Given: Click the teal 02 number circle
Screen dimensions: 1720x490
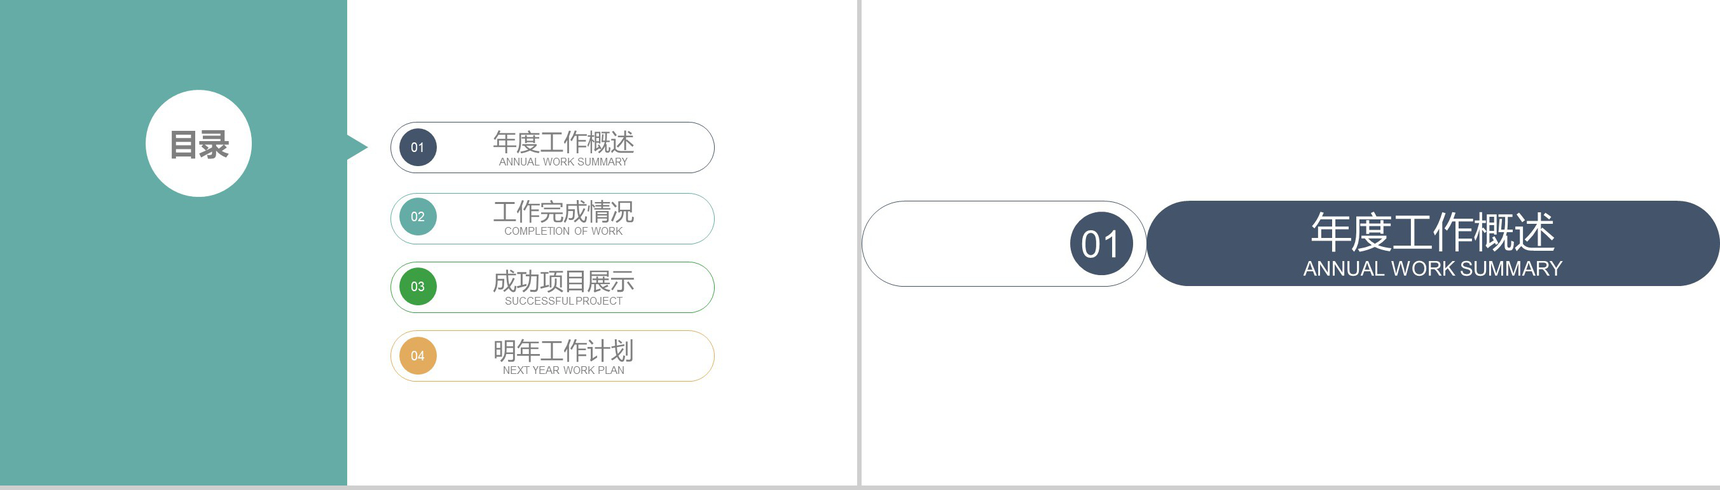Looking at the screenshot, I should [418, 217].
